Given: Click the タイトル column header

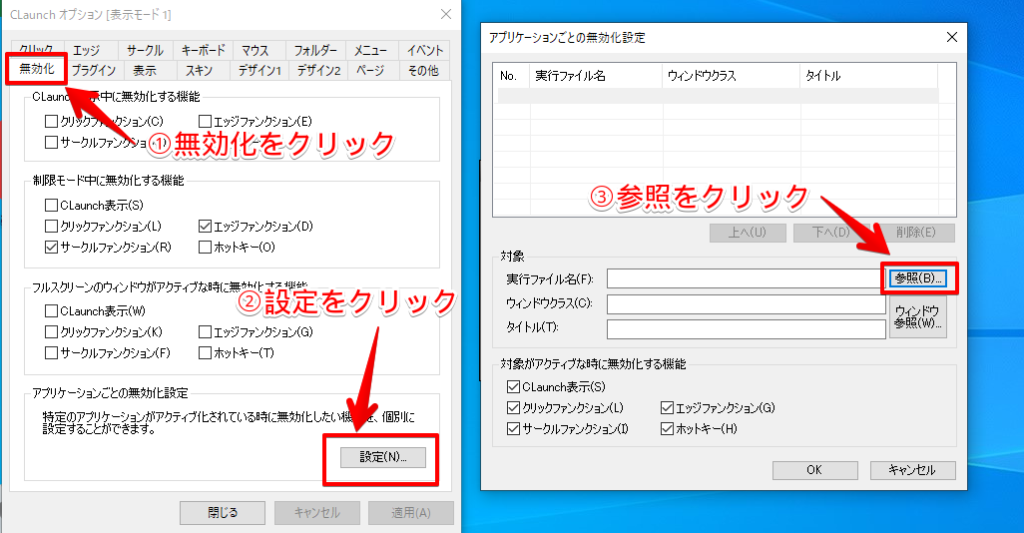Looking at the screenshot, I should click(869, 76).
